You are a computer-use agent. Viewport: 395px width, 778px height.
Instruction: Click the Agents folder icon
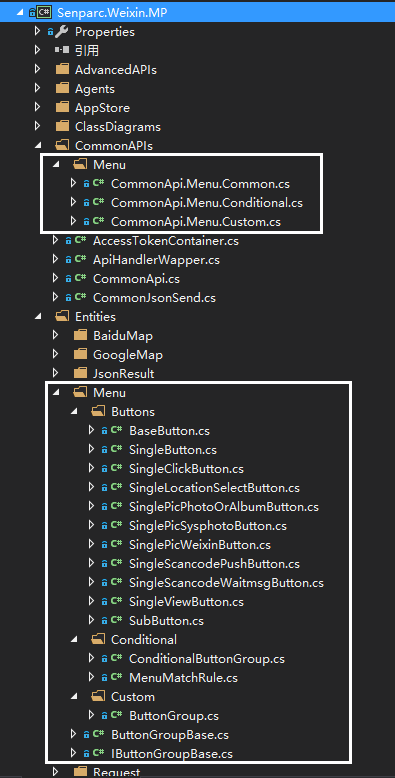62,88
